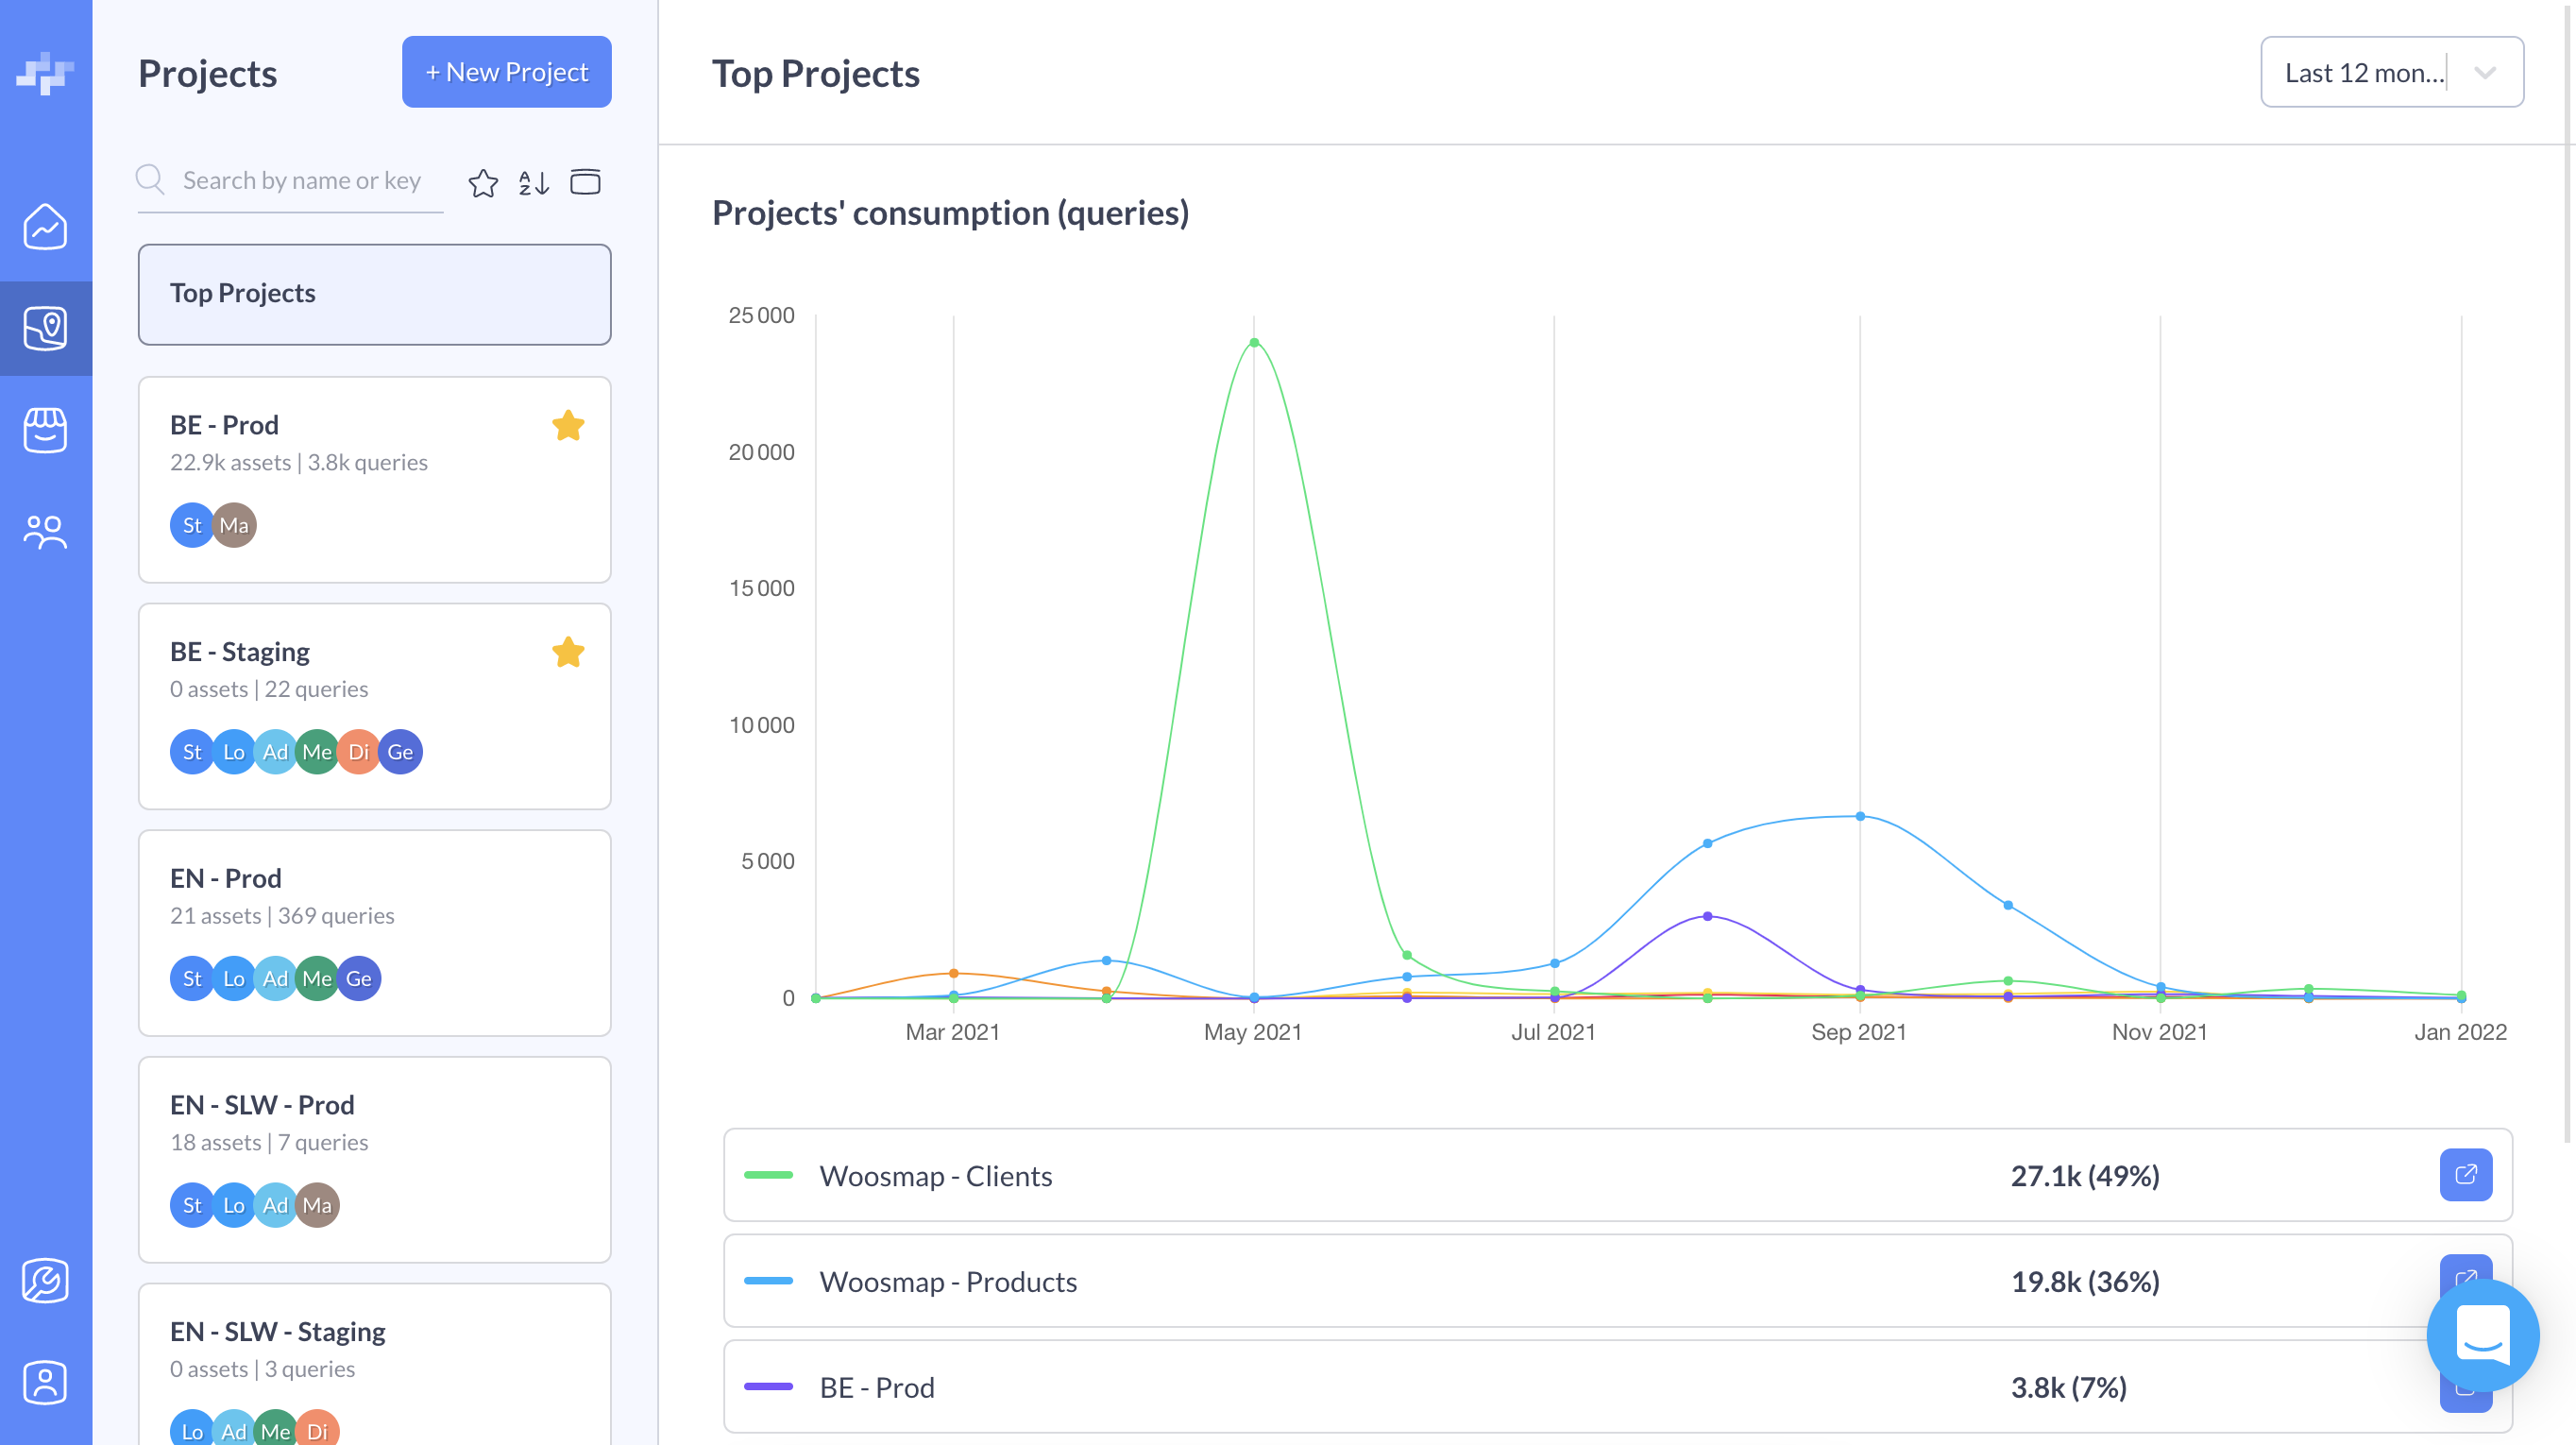The height and width of the screenshot is (1445, 2576).
Task: Open the maps projects sidebar icon
Action: click(45, 328)
